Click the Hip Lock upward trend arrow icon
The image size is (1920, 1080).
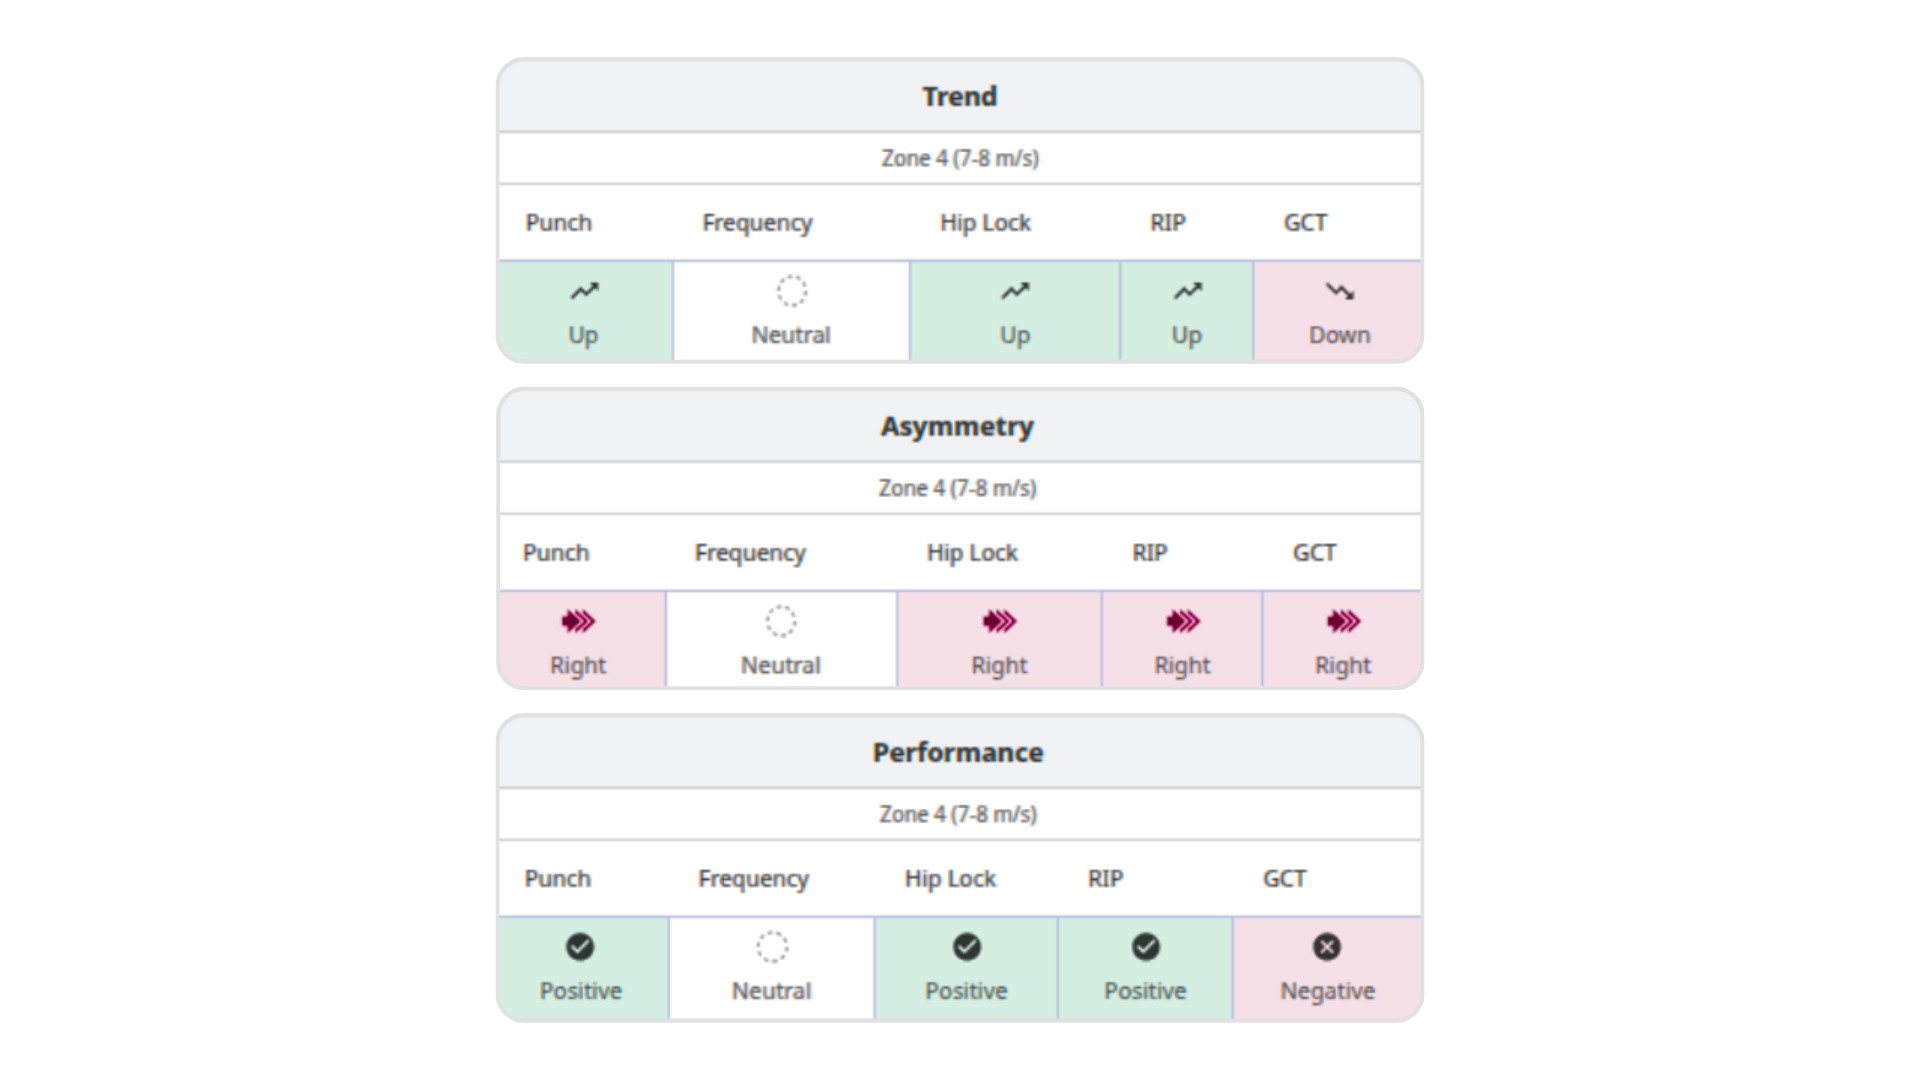click(x=1015, y=291)
